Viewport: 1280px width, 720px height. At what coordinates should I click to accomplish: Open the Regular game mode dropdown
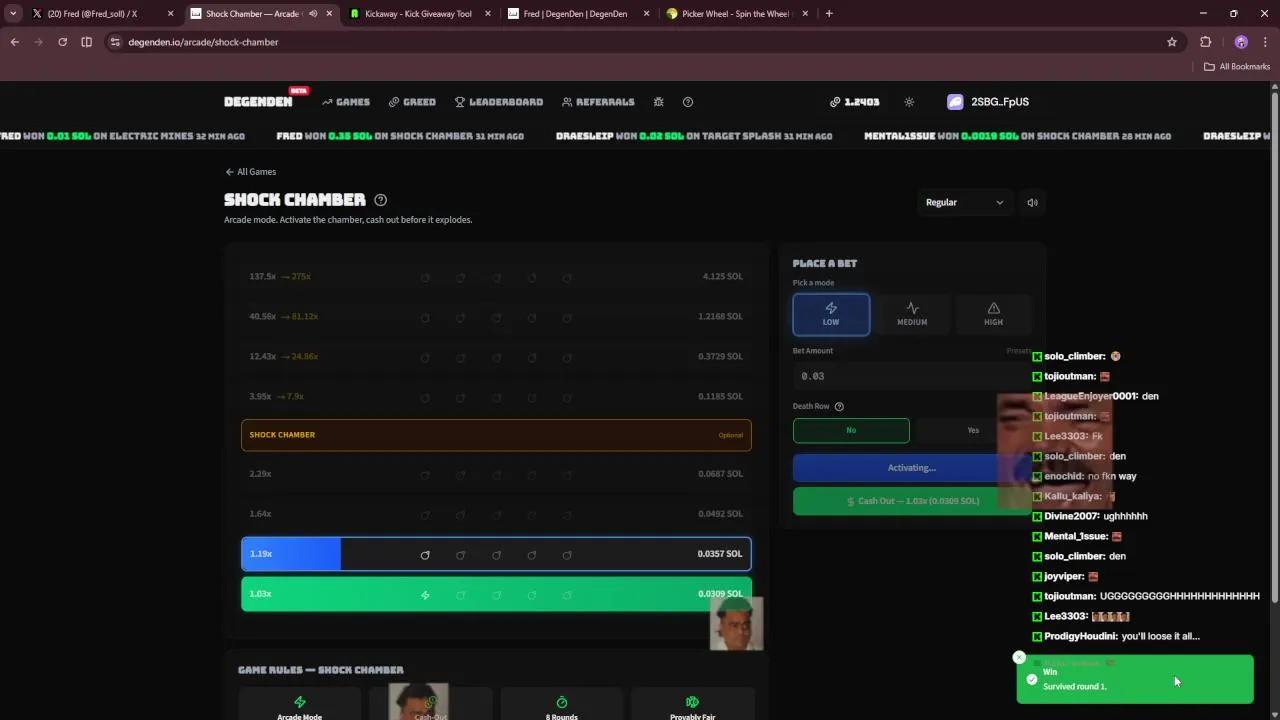[x=963, y=202]
